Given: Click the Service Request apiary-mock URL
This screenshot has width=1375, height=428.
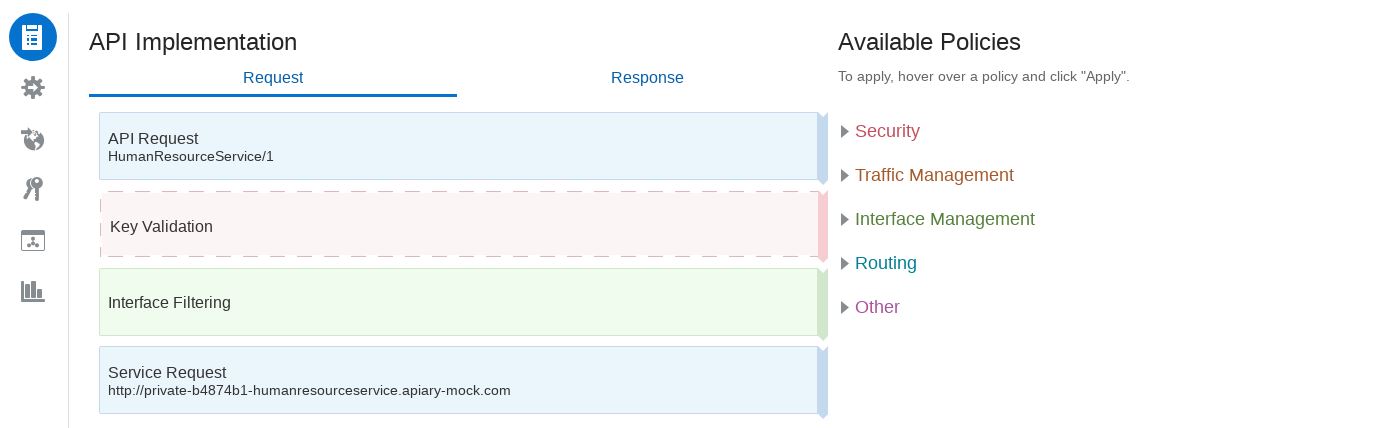Looking at the screenshot, I should (309, 391).
